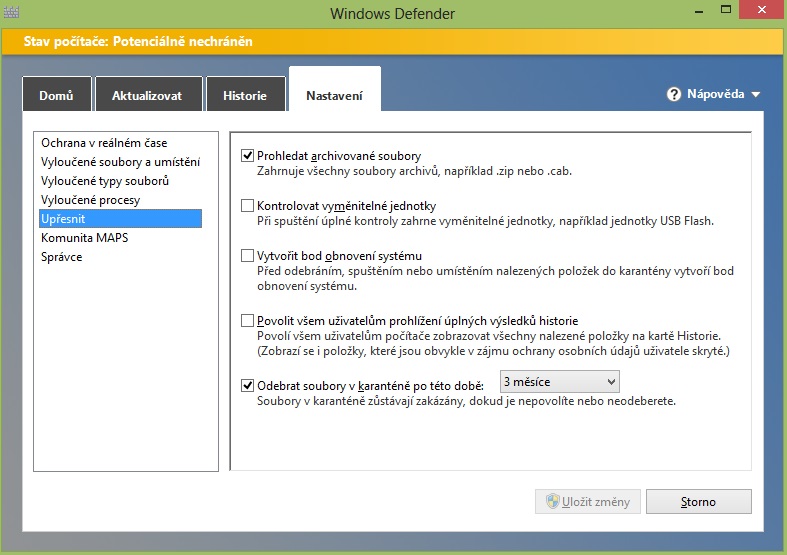Open Vyloučené soubory a umístění settings
The width and height of the screenshot is (787, 555).
[x=120, y=162]
